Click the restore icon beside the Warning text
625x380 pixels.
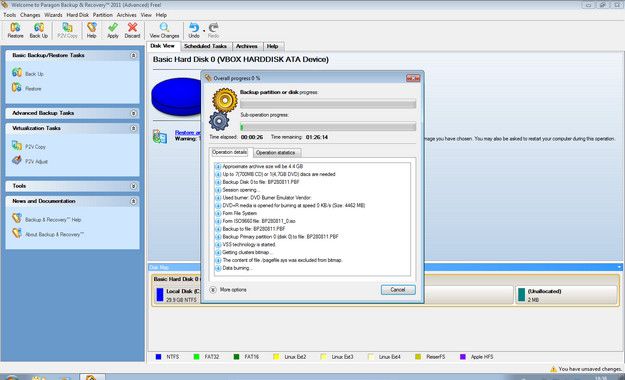click(160, 136)
